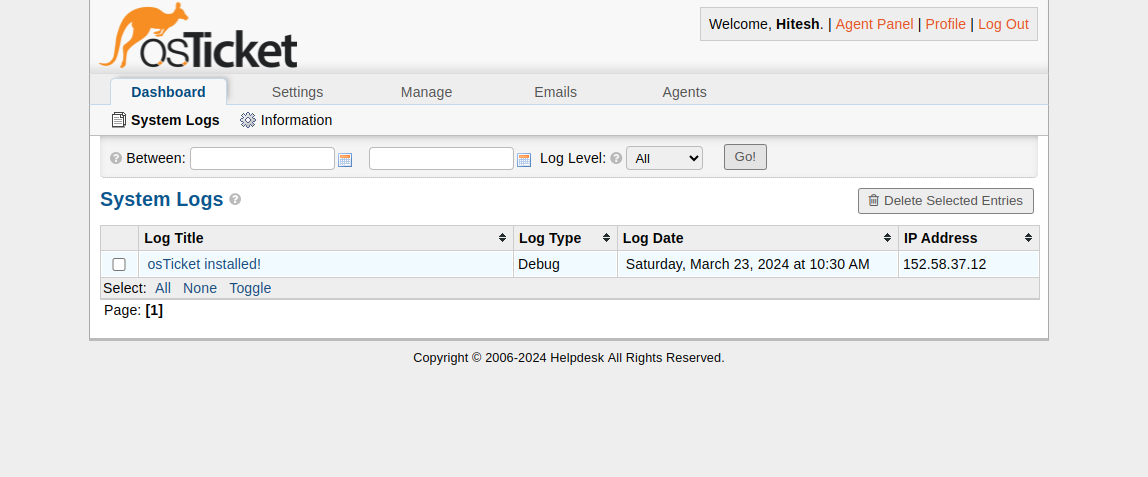Click Delete Selected Entries button
1148x477 pixels.
pyautogui.click(x=945, y=201)
